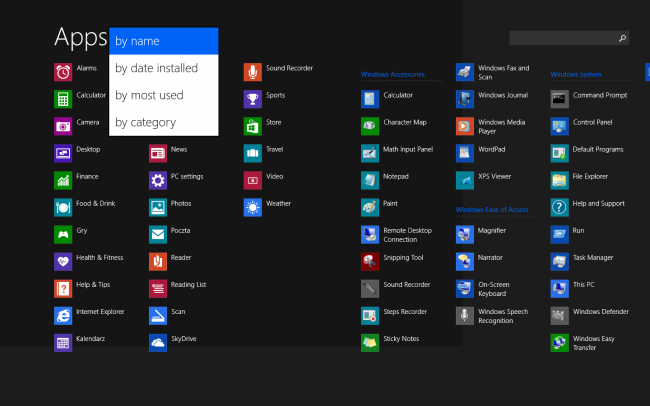Open Control Panel entry
This screenshot has width=650, height=406.
(582, 126)
